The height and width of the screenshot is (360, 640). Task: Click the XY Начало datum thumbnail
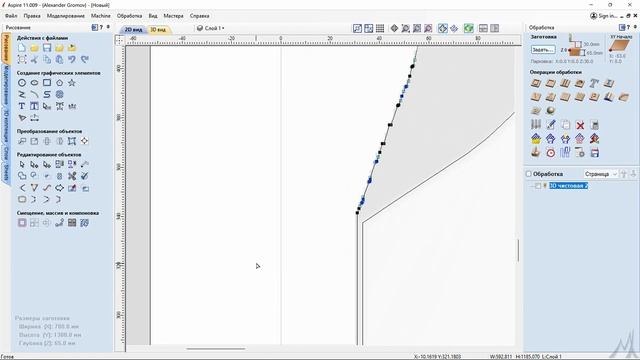pos(620,45)
